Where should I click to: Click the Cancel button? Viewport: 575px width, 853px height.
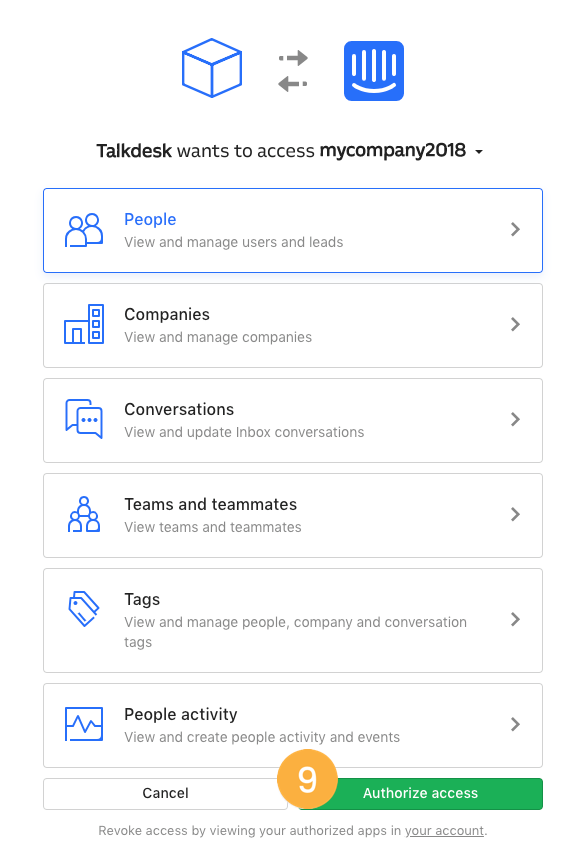(165, 794)
